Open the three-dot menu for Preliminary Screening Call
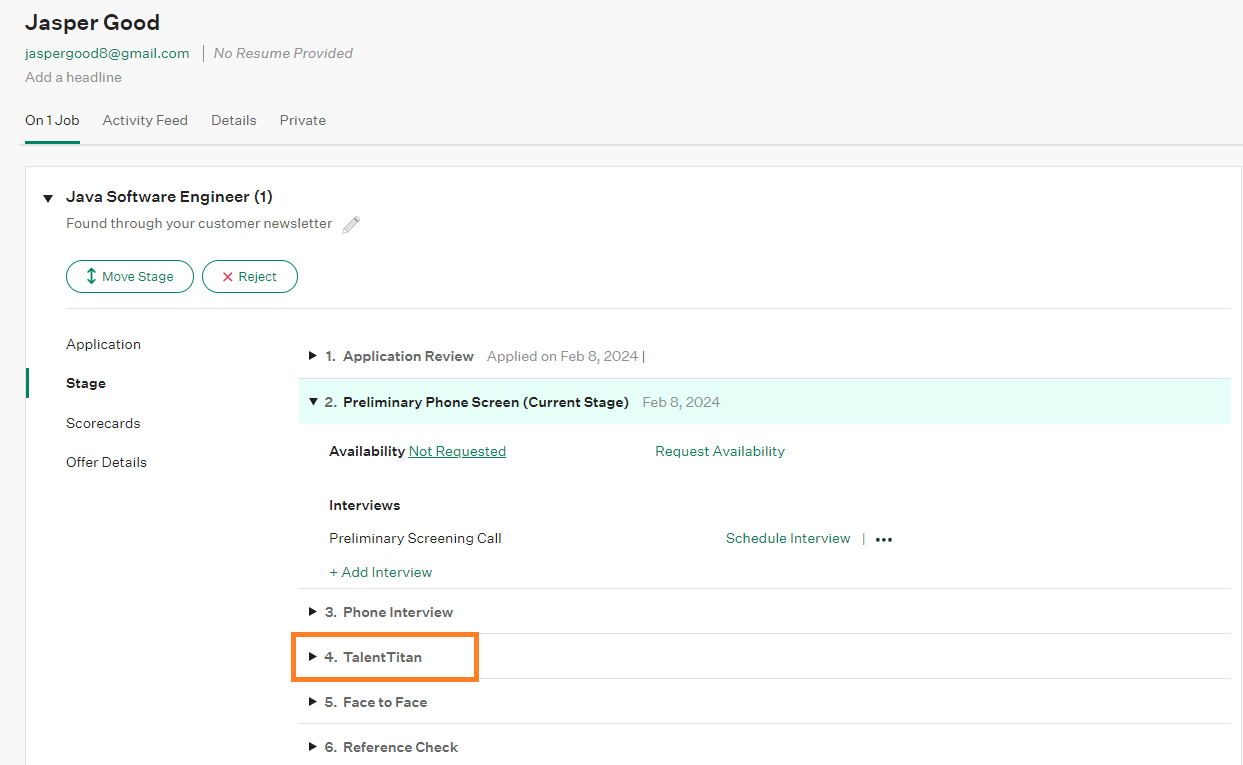This screenshot has width=1243, height=765. click(884, 539)
